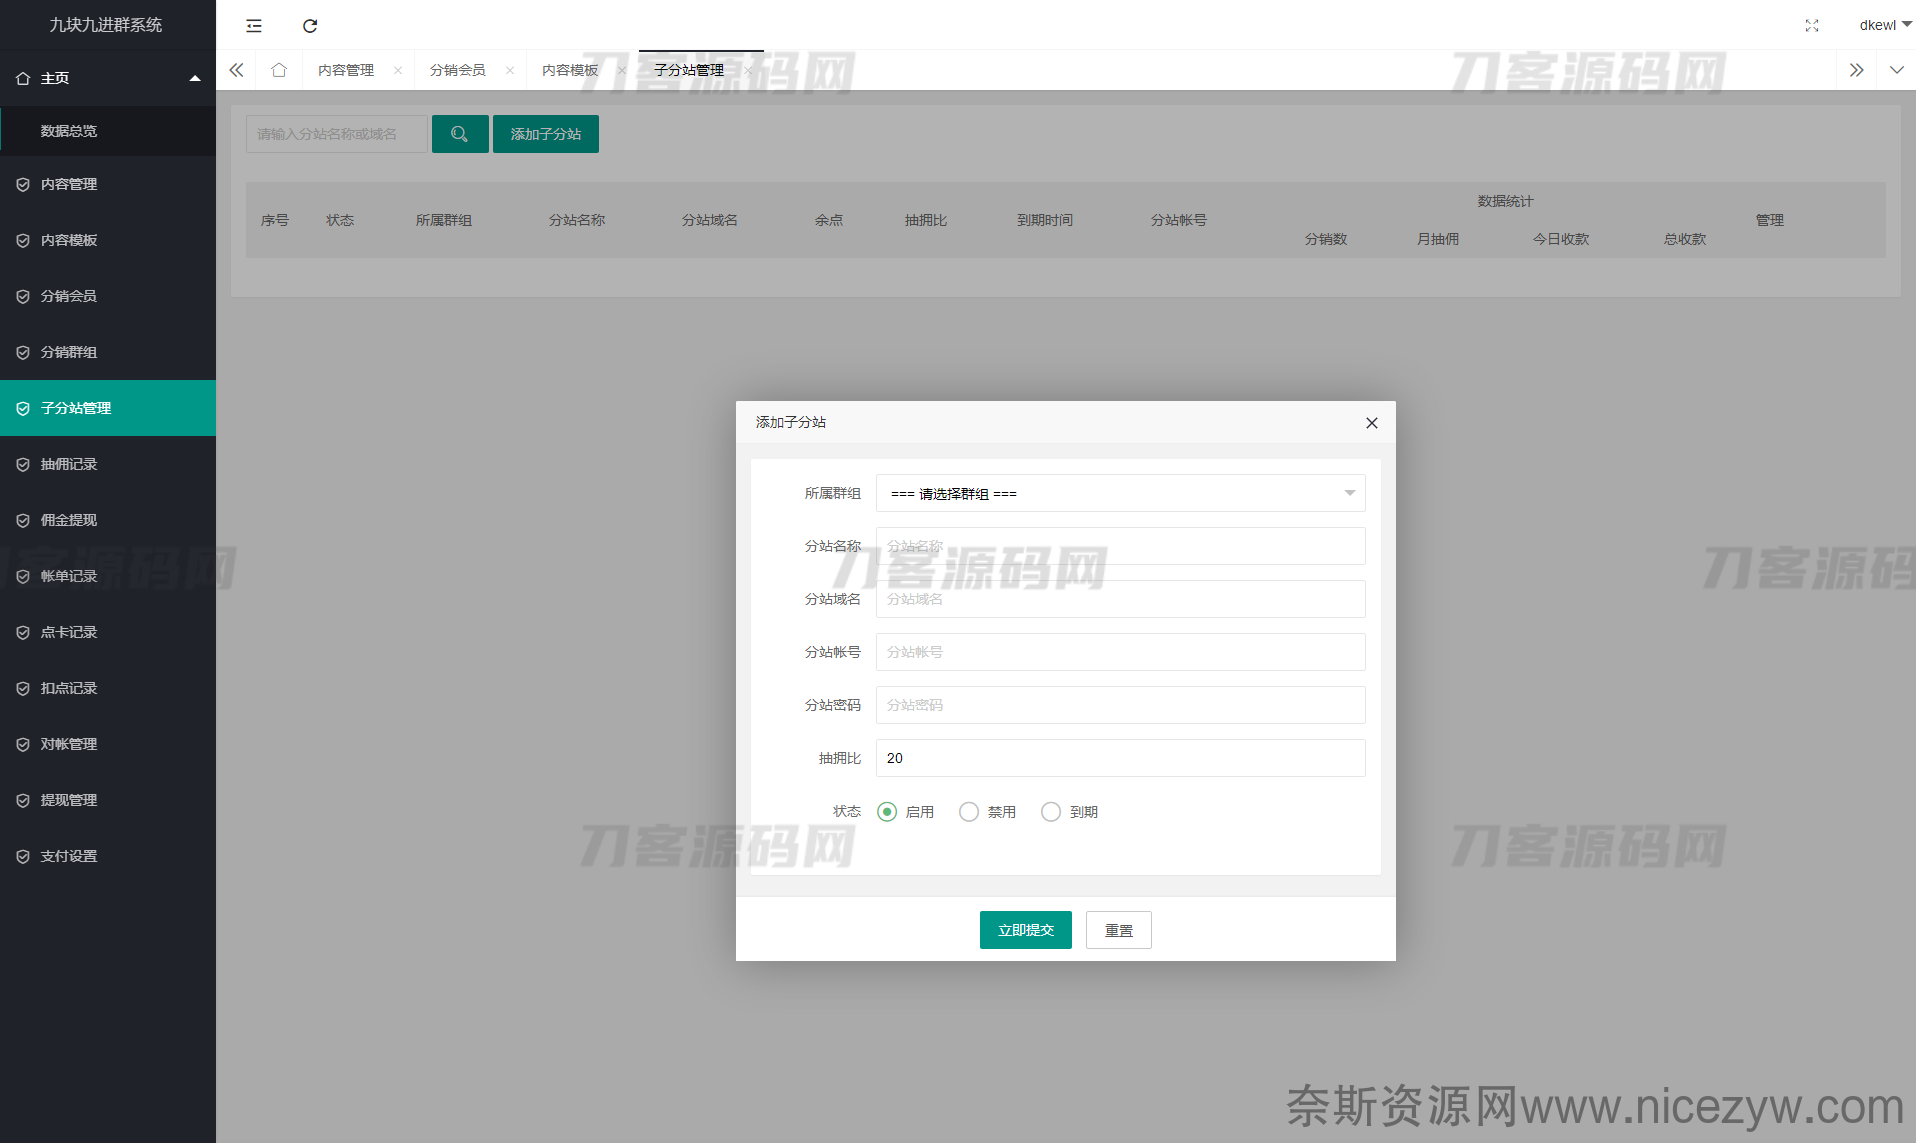Select the 禁用 radio button
Viewport: 1916px width, 1143px height.
(x=969, y=812)
